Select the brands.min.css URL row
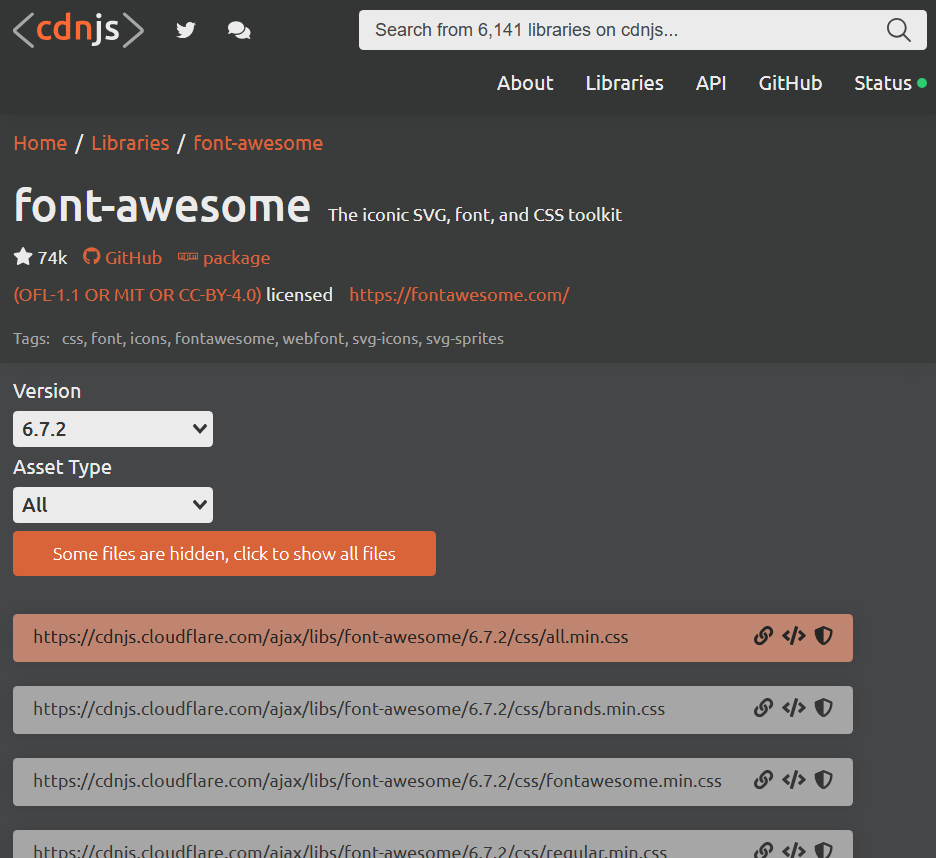The width and height of the screenshot is (936, 858). click(433, 710)
